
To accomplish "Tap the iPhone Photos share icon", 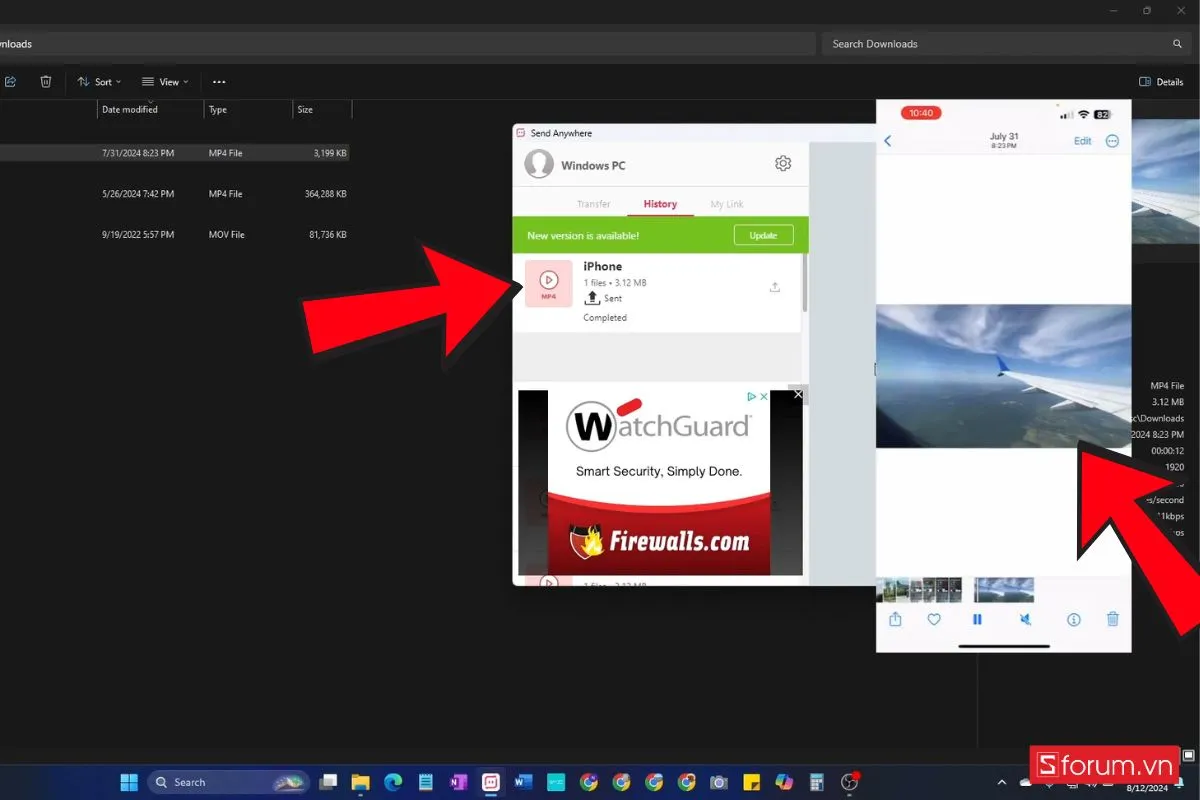I will click(895, 620).
